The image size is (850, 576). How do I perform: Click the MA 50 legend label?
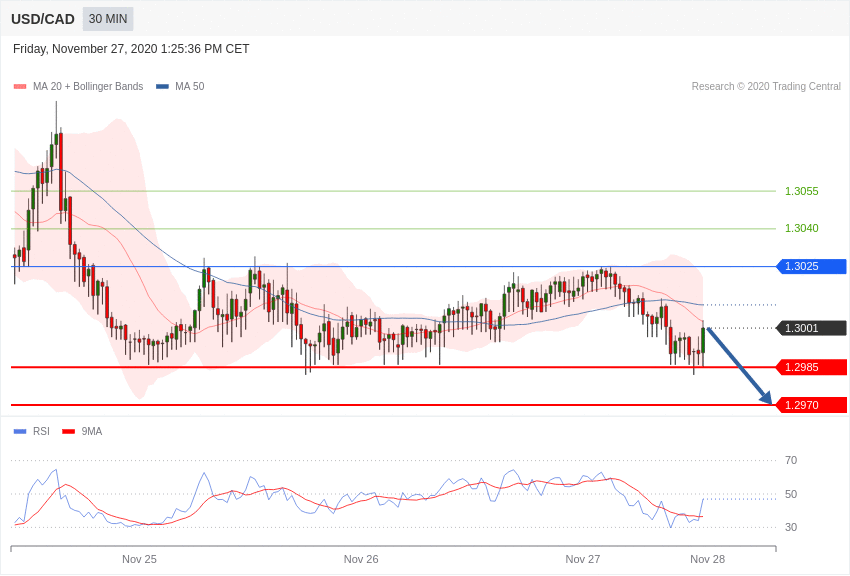pos(190,87)
